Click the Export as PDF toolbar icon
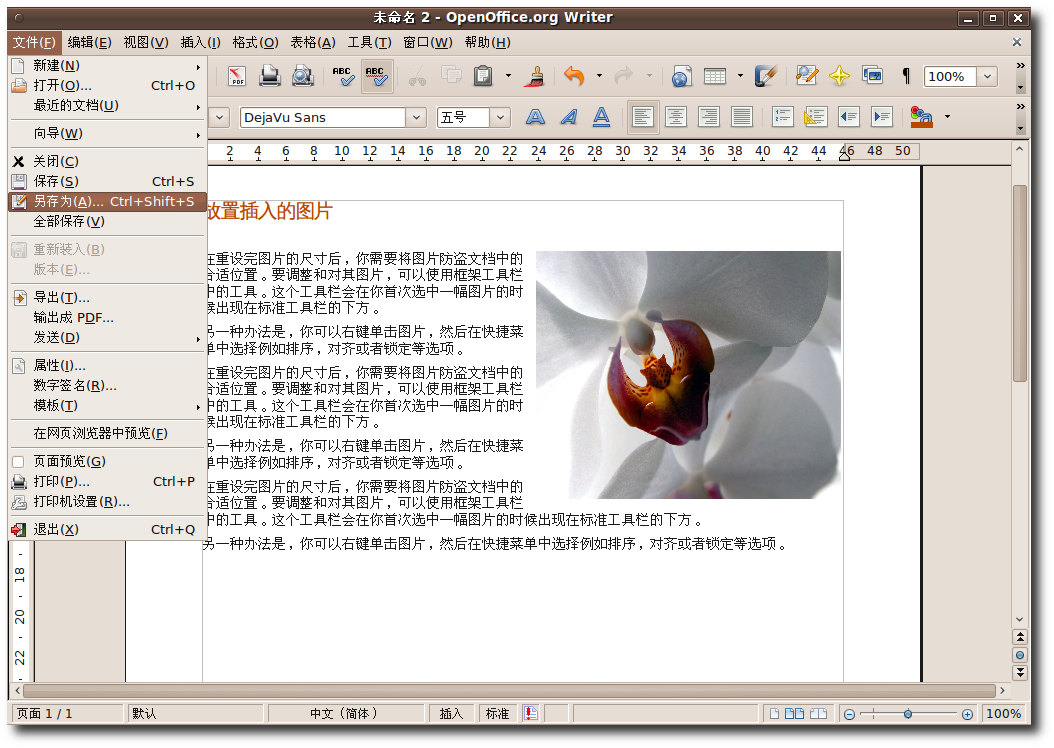 (237, 76)
